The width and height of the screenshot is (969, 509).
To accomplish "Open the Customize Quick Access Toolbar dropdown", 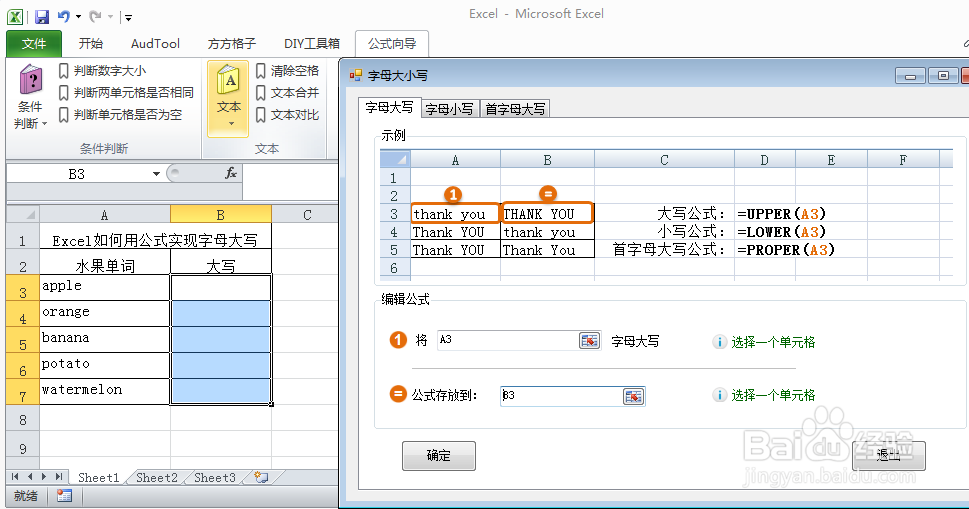I will 128,18.
